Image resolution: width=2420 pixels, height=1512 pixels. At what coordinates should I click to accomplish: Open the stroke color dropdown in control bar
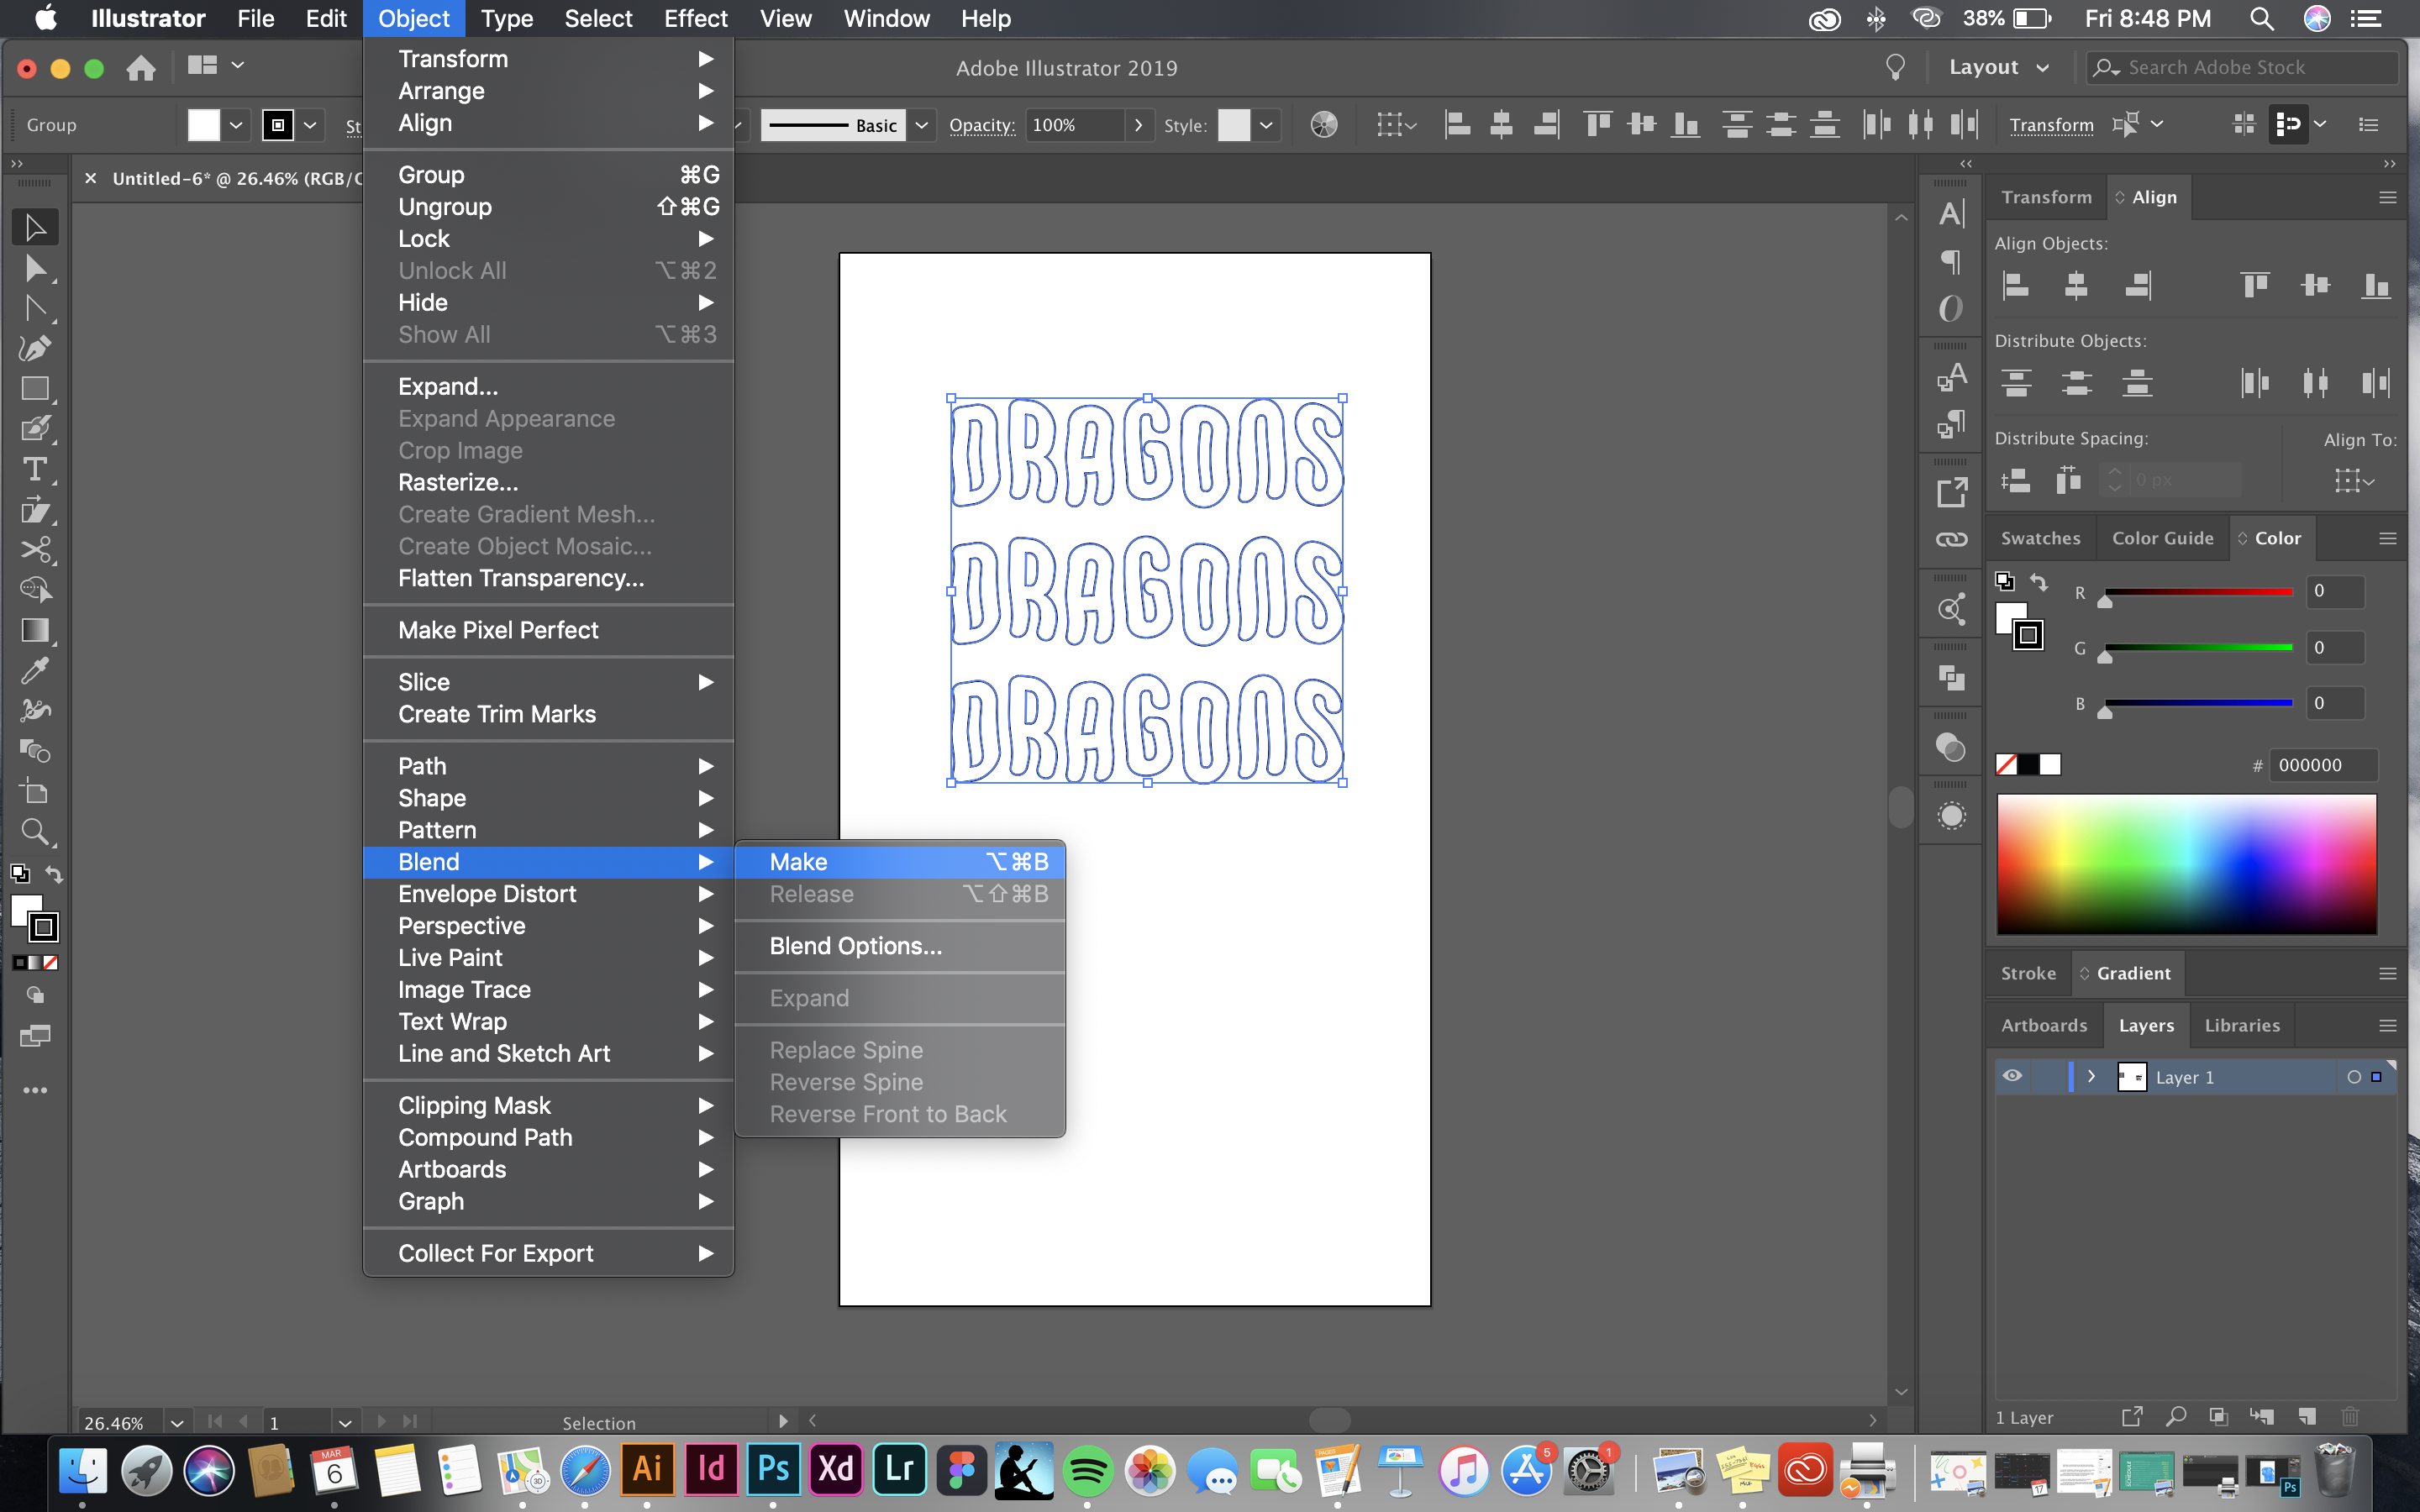point(310,125)
